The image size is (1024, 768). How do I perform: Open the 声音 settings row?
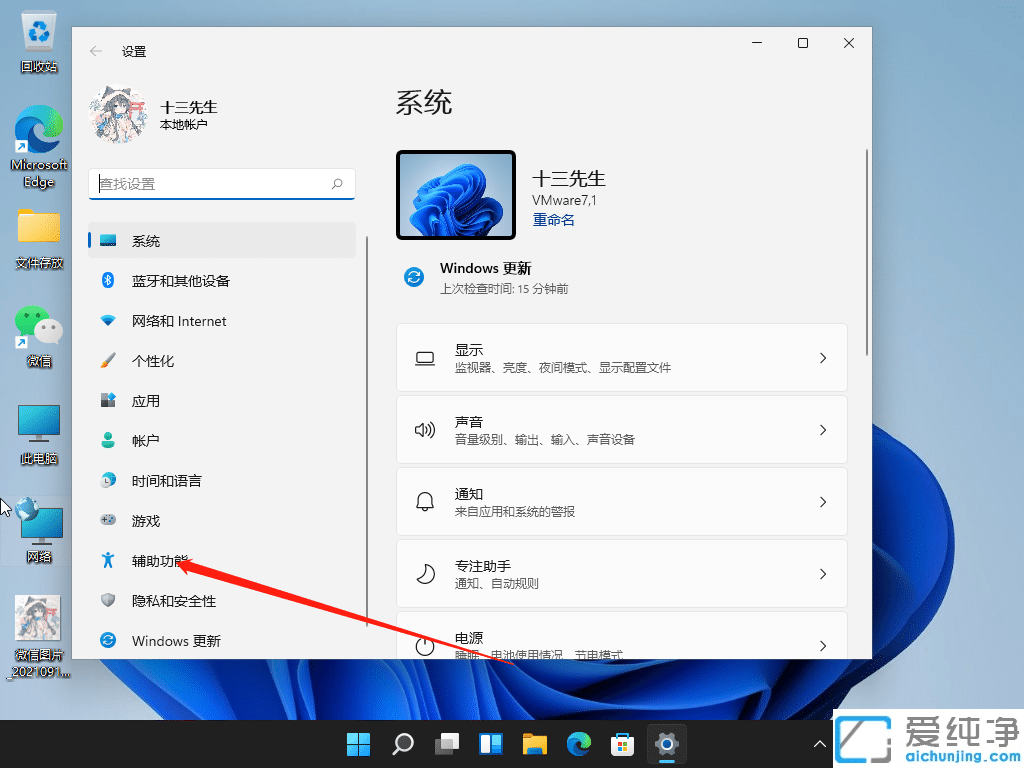[622, 429]
